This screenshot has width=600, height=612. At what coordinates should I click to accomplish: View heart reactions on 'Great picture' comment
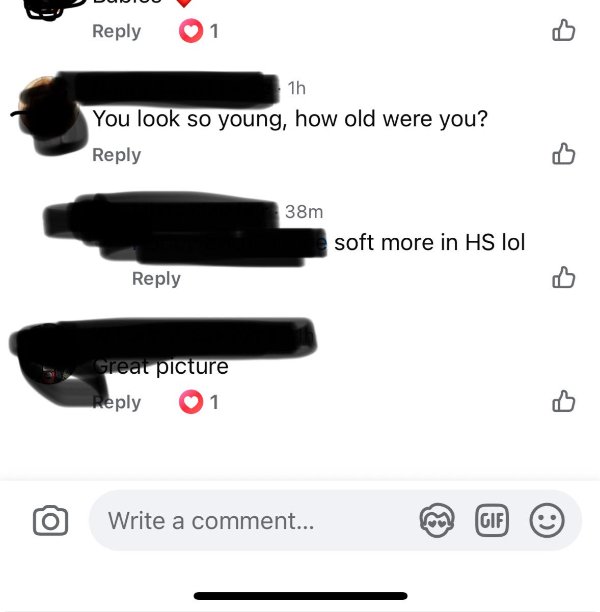click(199, 402)
